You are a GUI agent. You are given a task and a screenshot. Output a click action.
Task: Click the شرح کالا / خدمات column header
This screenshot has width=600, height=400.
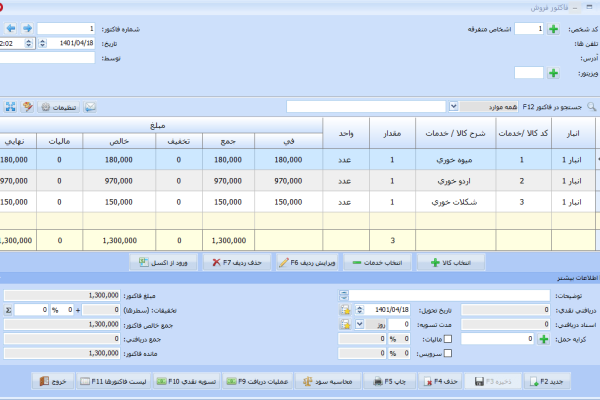click(455, 133)
